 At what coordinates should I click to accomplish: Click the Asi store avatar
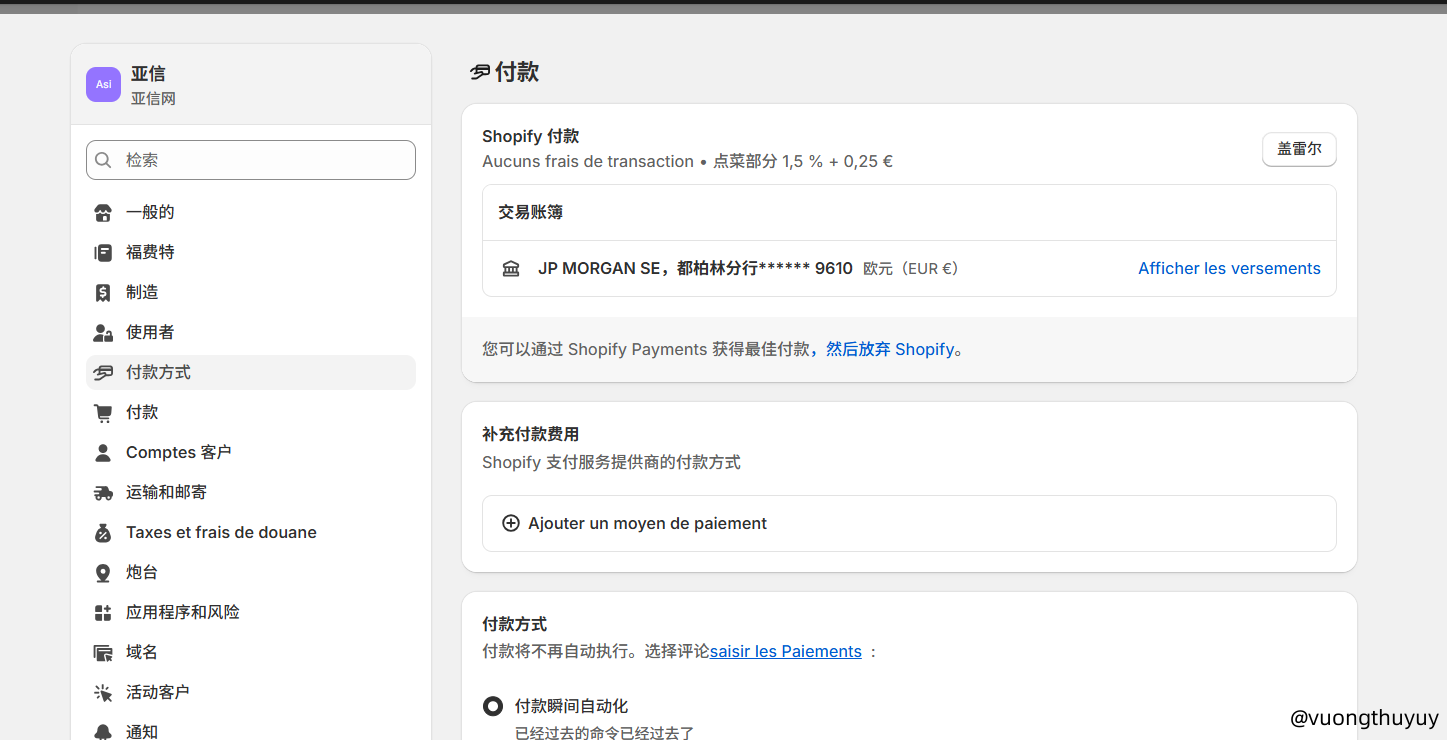[103, 85]
